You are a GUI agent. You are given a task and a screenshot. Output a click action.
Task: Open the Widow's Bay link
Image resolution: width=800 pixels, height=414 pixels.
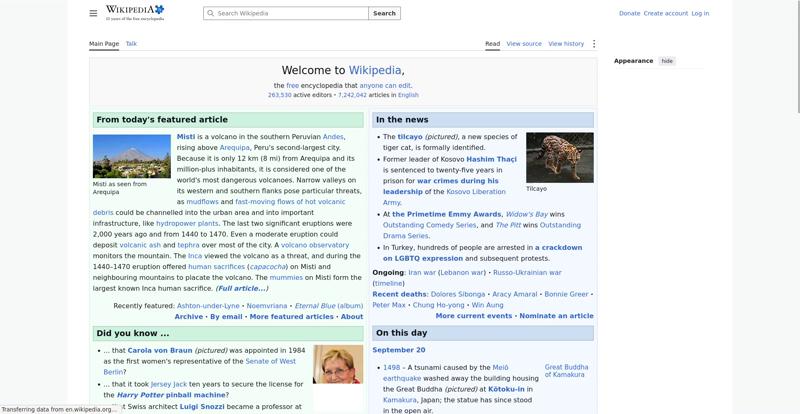(527, 214)
